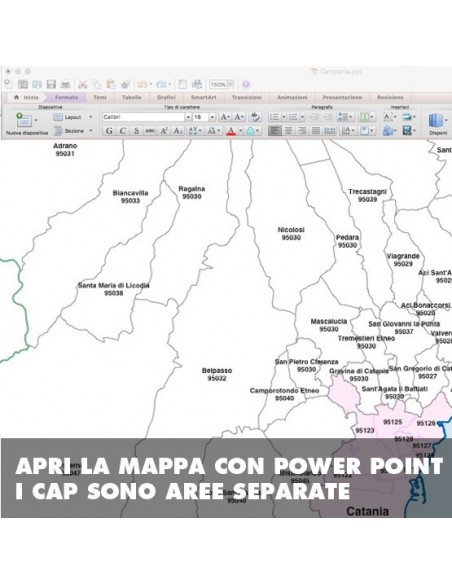Toggle bold (G) formatting
This screenshot has height=584, width=452.
click(109, 131)
